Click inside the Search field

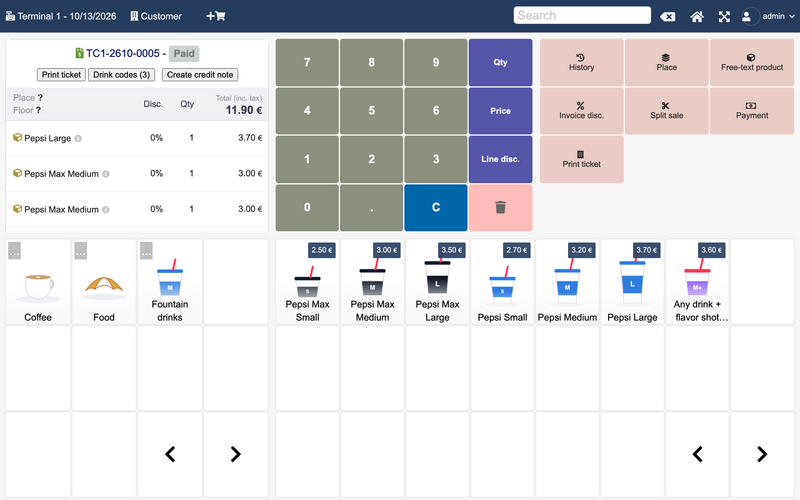tap(582, 15)
